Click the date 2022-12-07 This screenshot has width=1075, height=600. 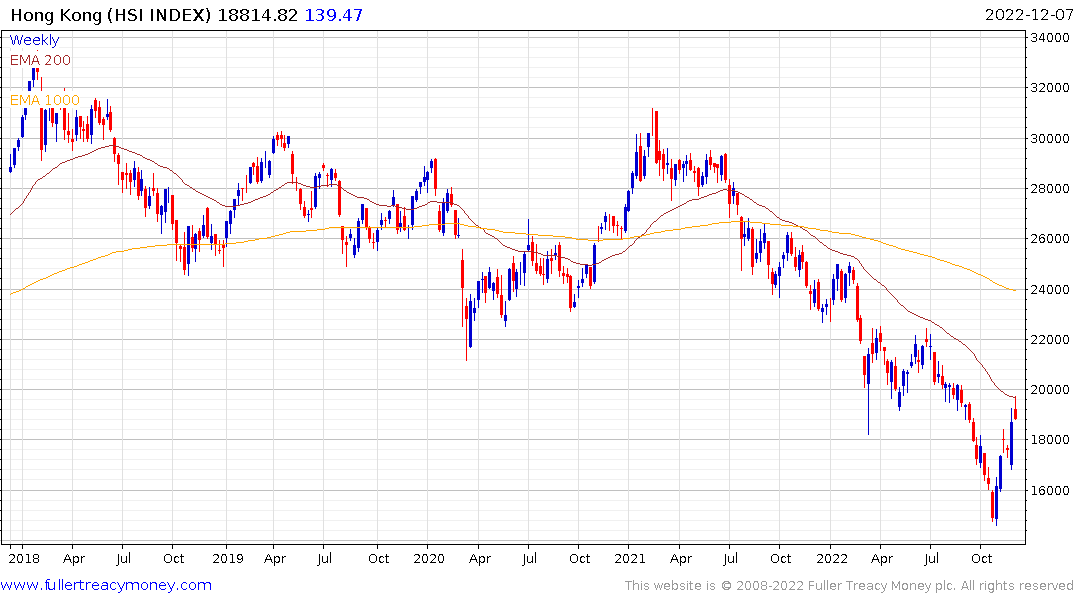pos(1028,15)
